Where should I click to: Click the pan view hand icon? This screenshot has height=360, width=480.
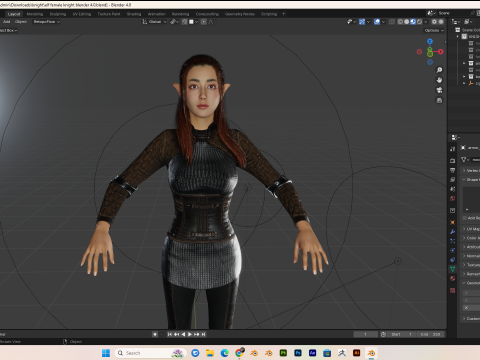(439, 80)
